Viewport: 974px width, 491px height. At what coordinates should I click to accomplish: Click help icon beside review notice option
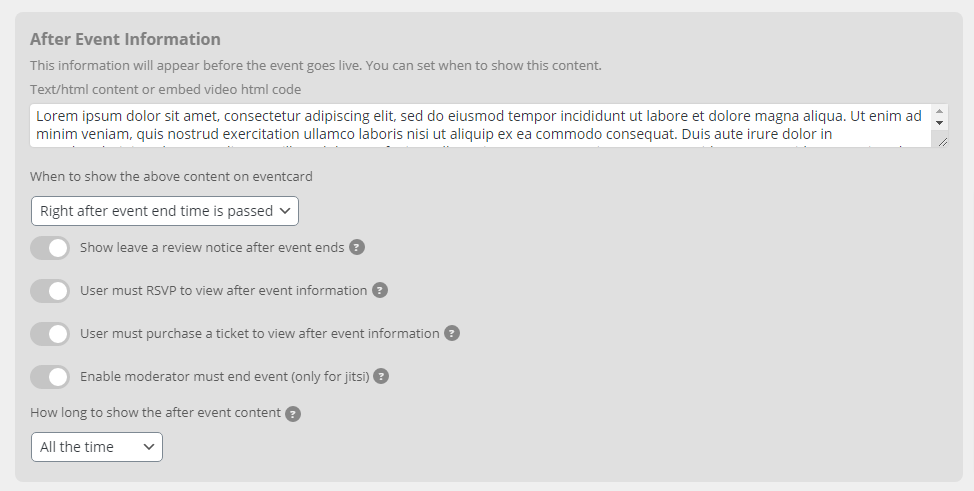pos(357,247)
